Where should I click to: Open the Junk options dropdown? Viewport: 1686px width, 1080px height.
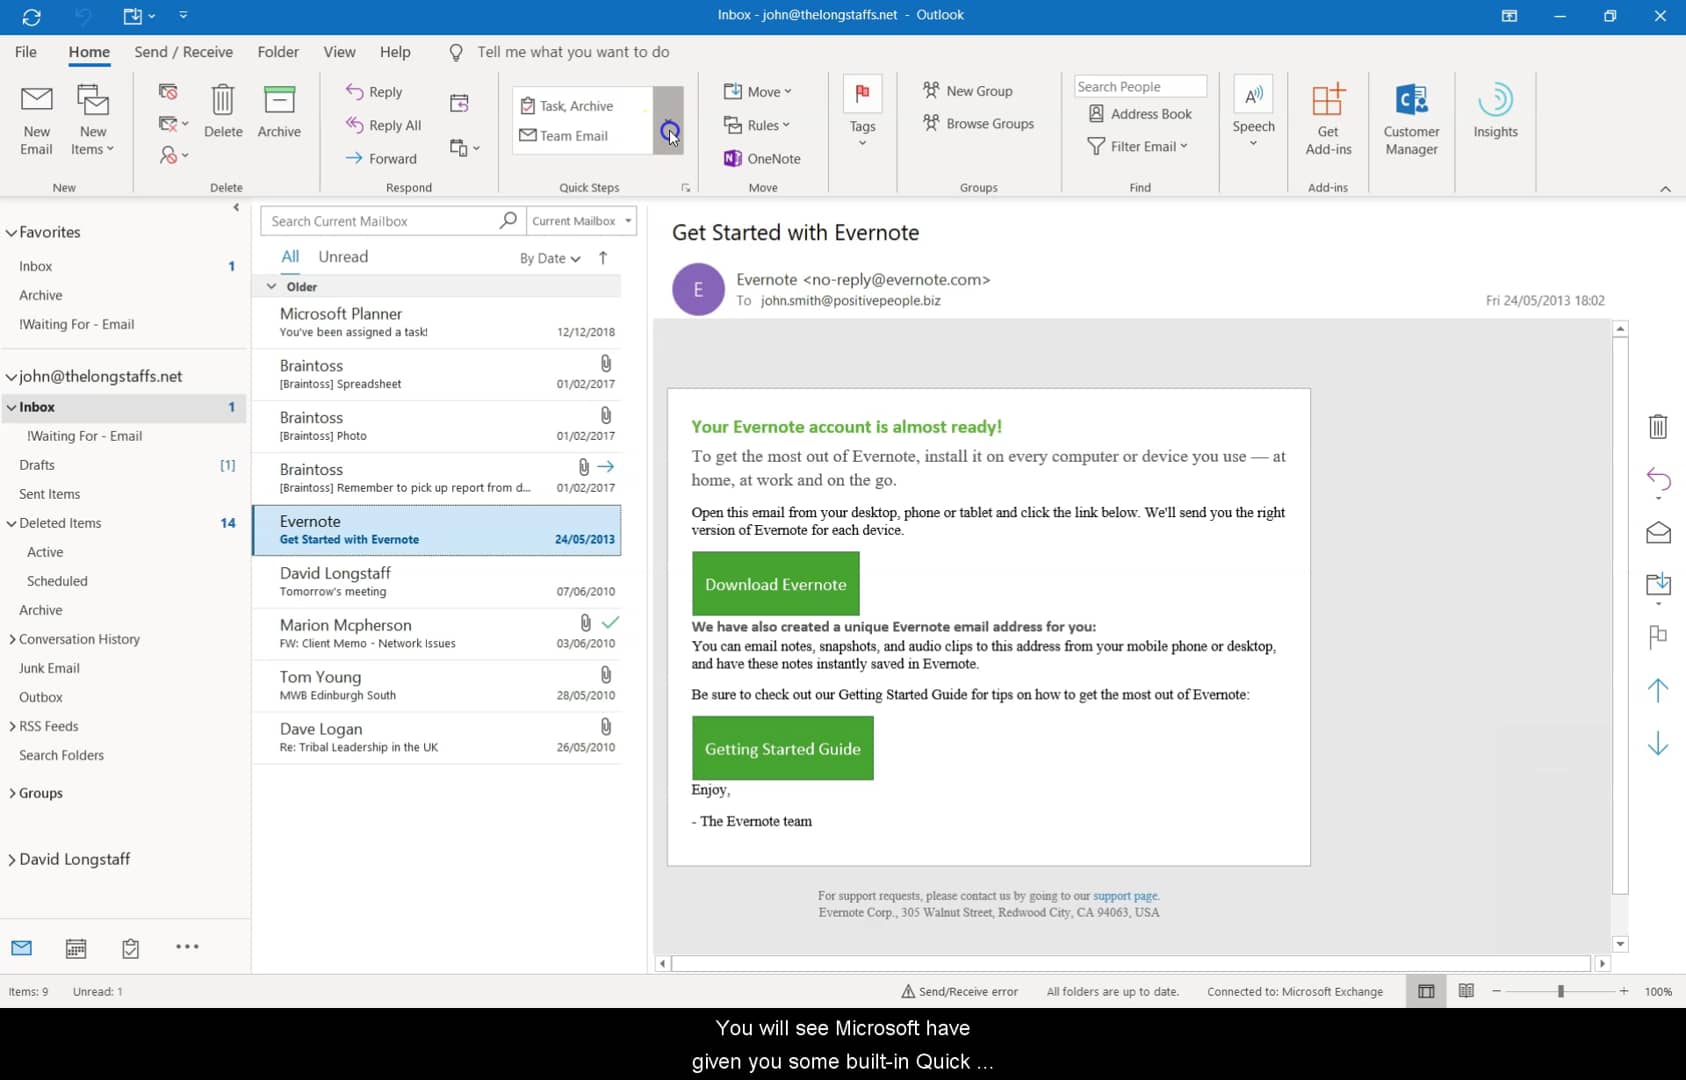click(x=173, y=155)
